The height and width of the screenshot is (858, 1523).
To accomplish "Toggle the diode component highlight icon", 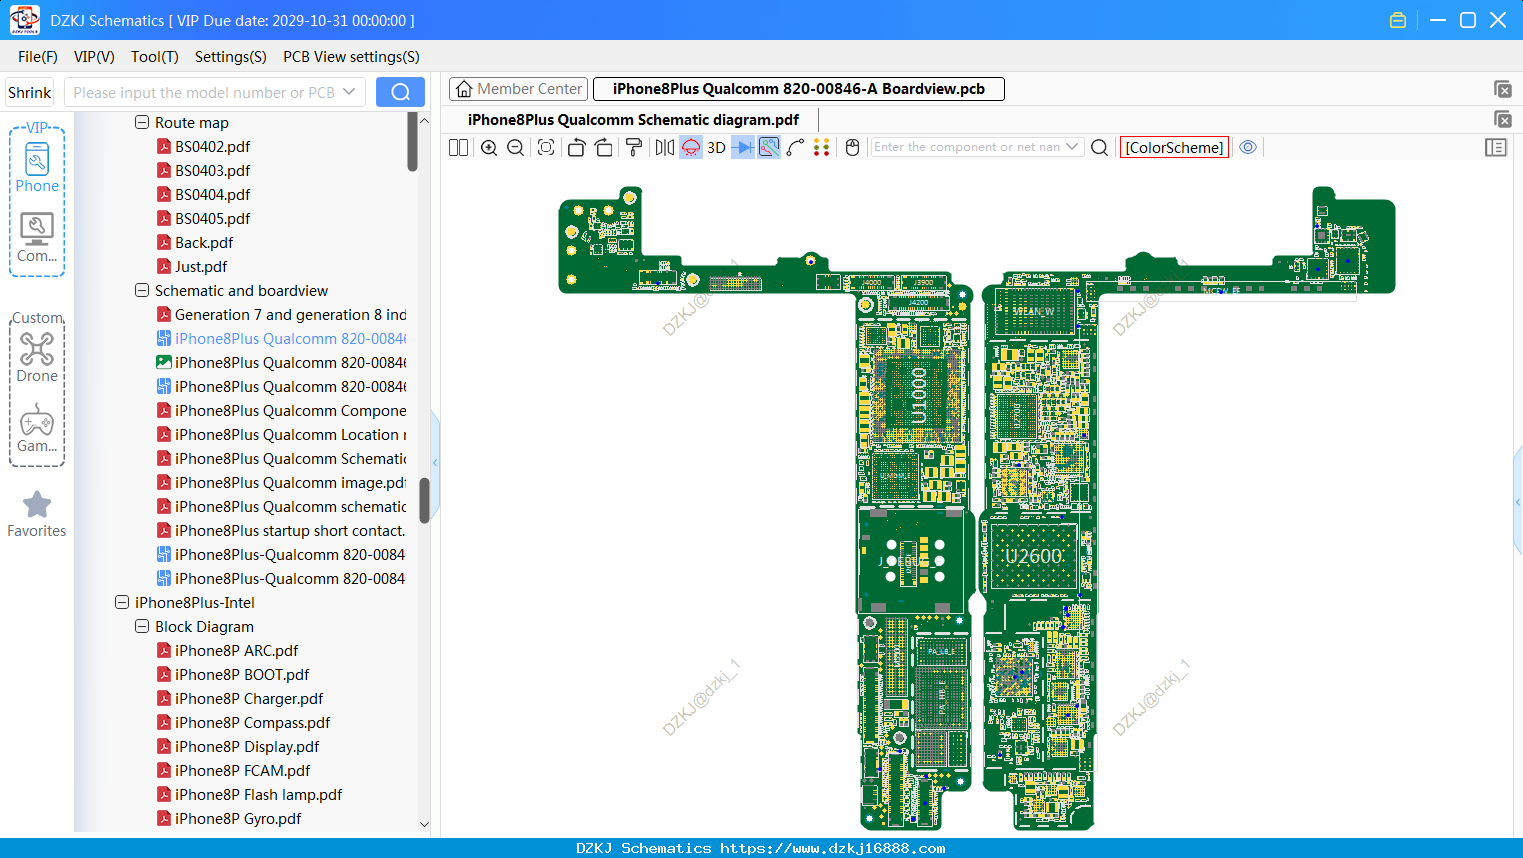I will pos(743,147).
